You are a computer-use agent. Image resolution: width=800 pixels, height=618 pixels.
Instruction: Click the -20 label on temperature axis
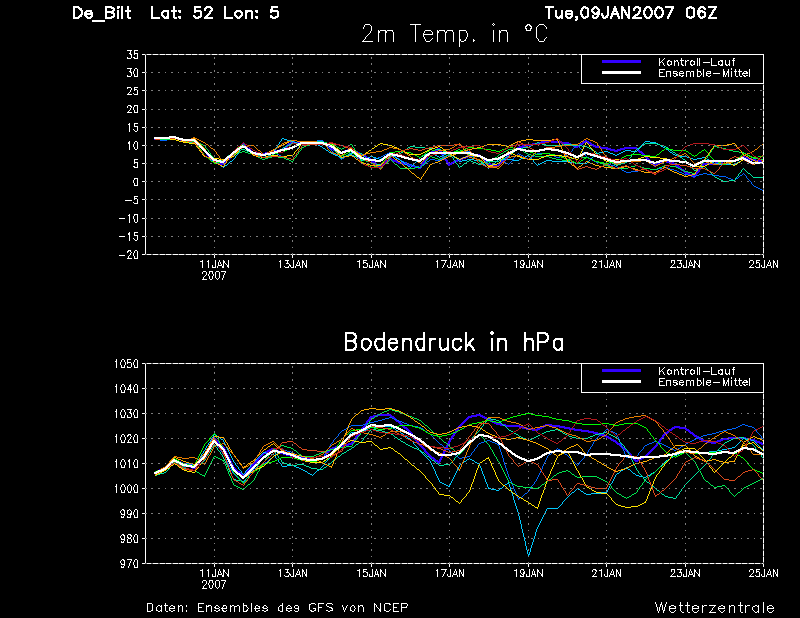point(129,254)
